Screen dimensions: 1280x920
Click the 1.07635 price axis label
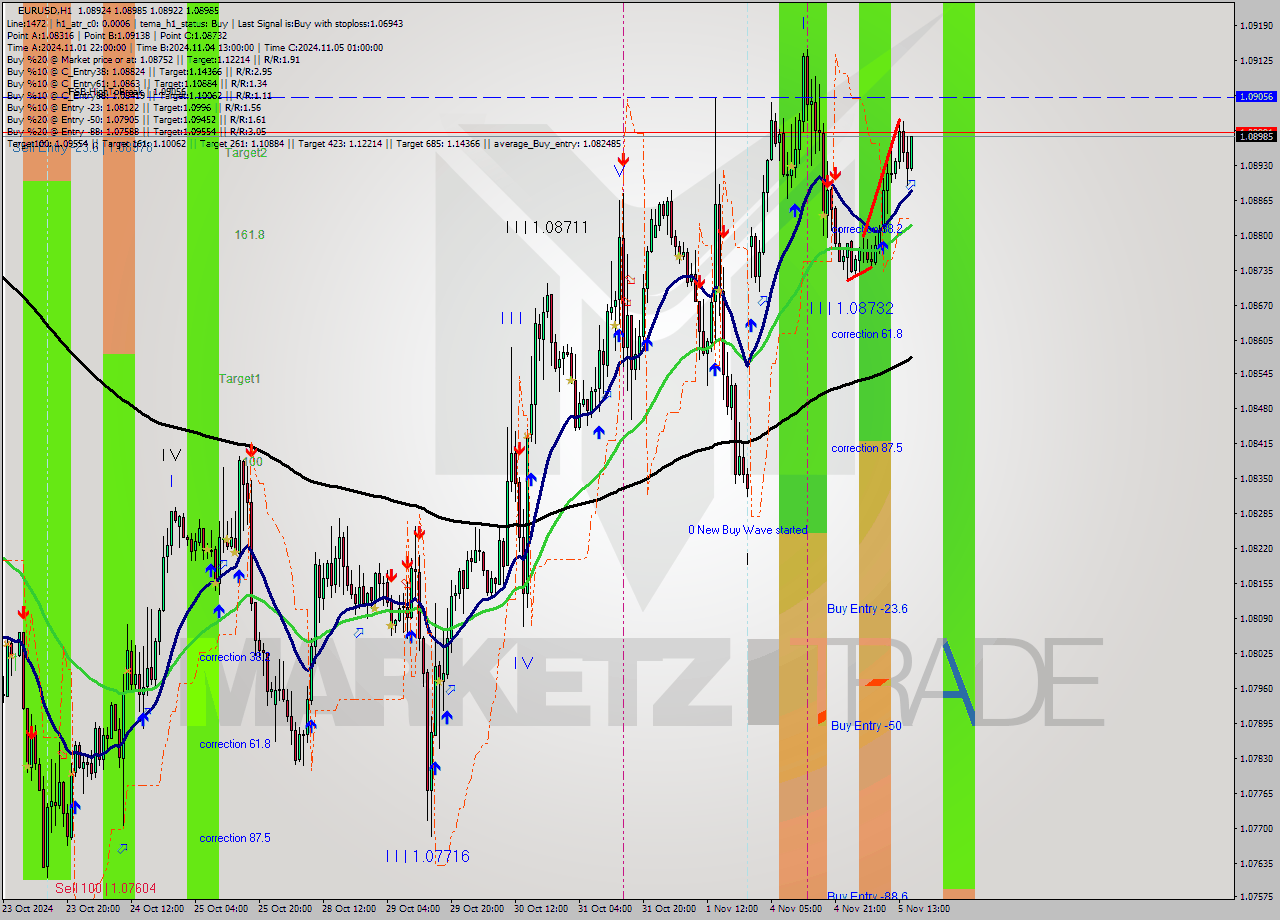pos(1256,862)
